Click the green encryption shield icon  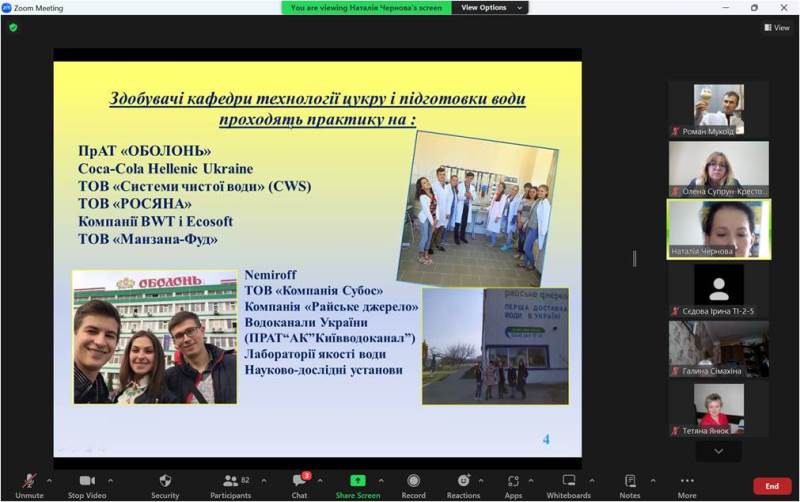[13, 28]
